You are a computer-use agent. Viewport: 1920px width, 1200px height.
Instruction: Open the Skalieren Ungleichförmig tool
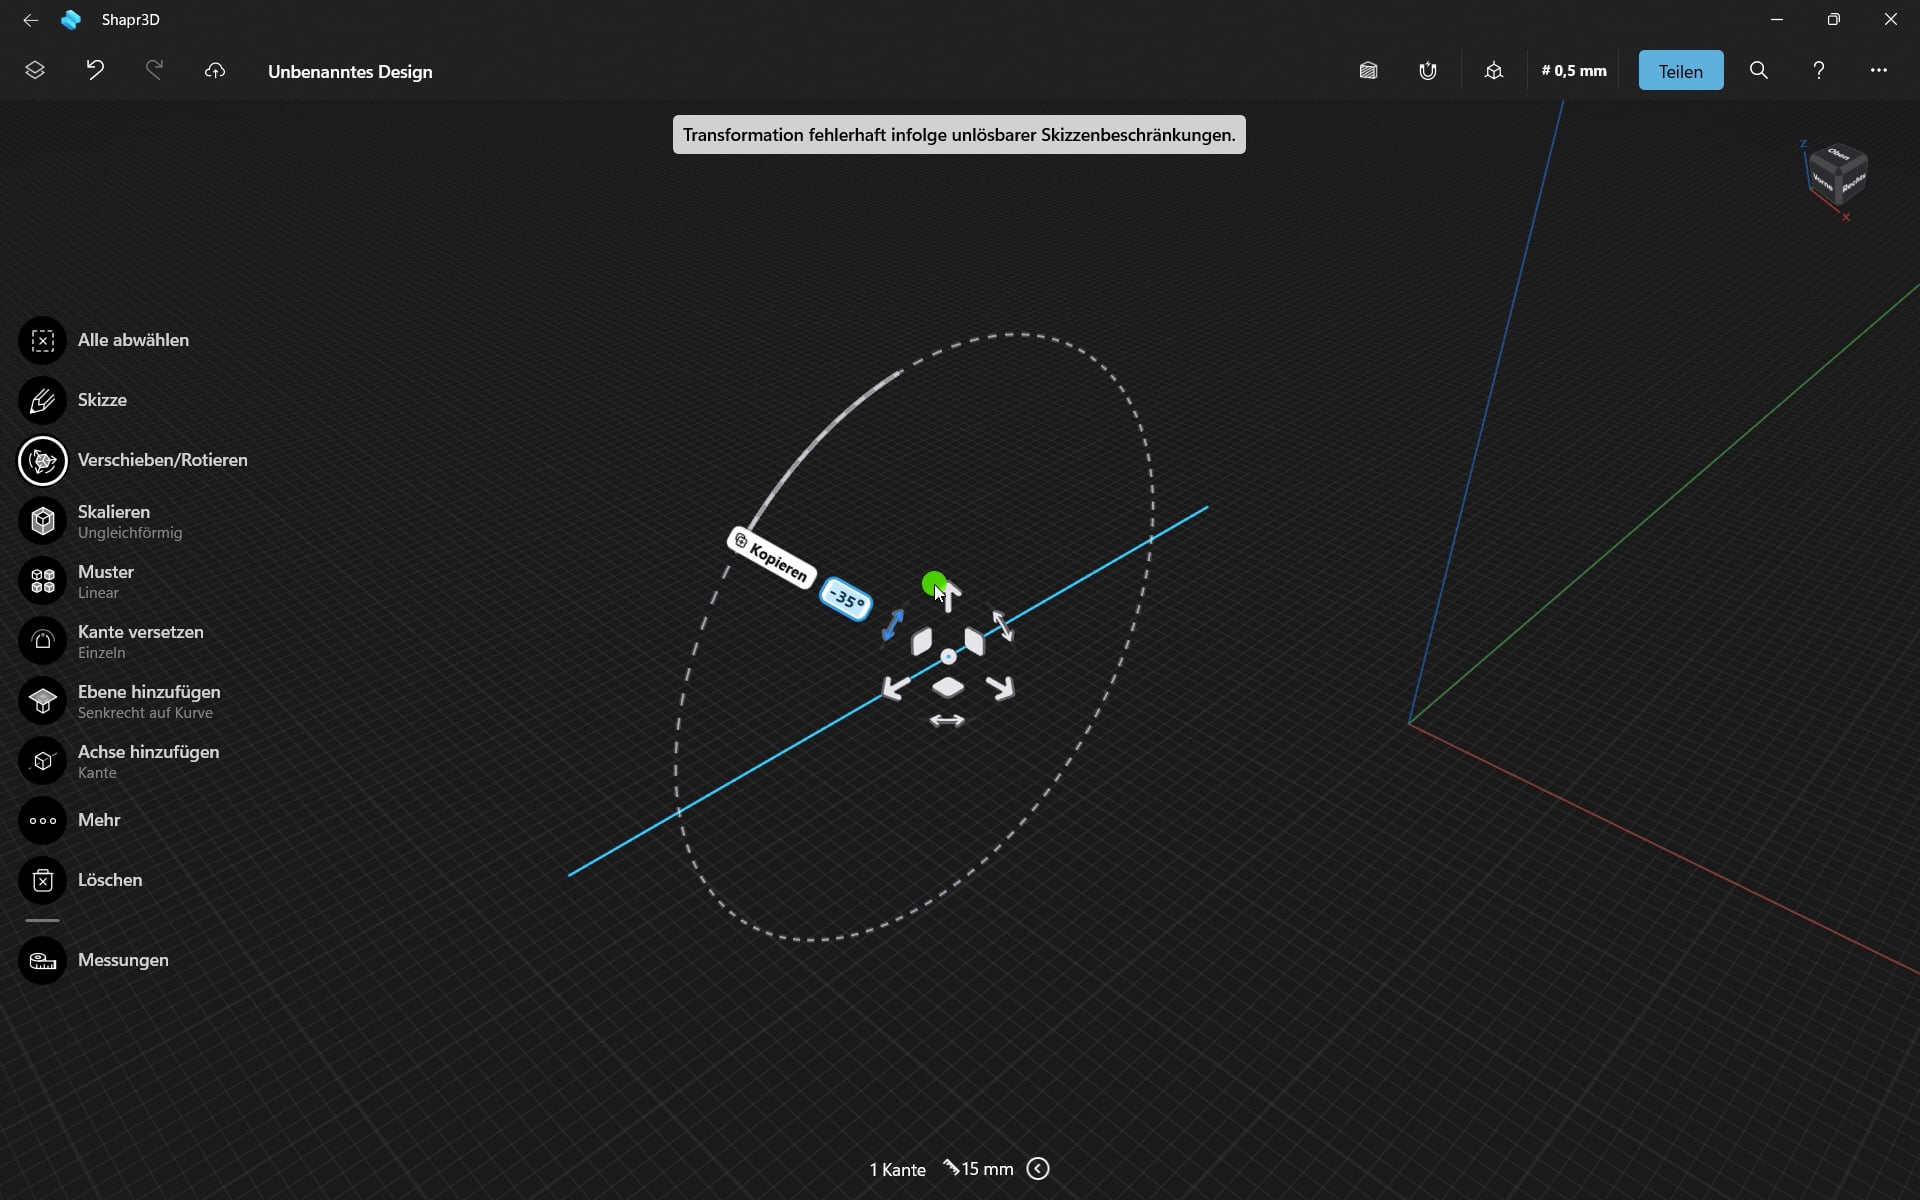click(x=42, y=521)
